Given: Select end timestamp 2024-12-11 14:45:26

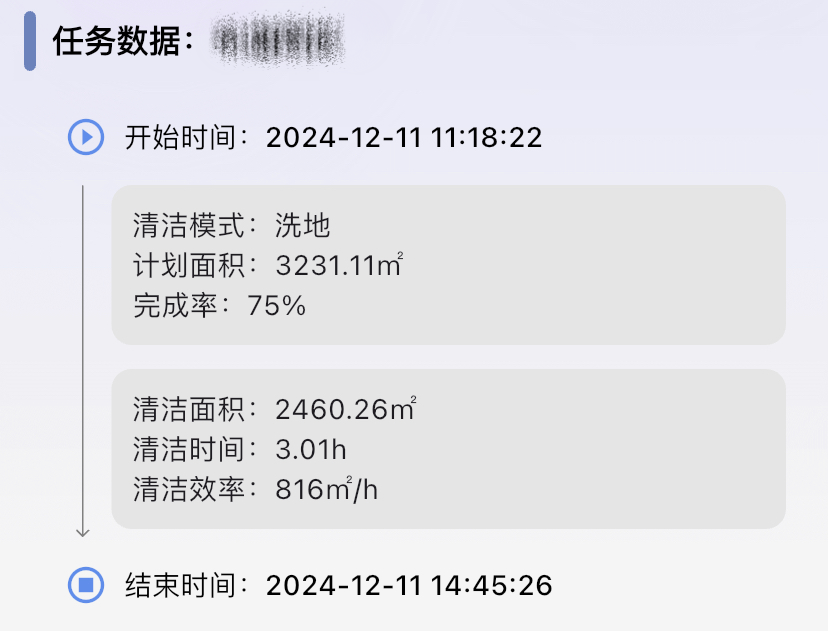Looking at the screenshot, I should coord(409,585).
